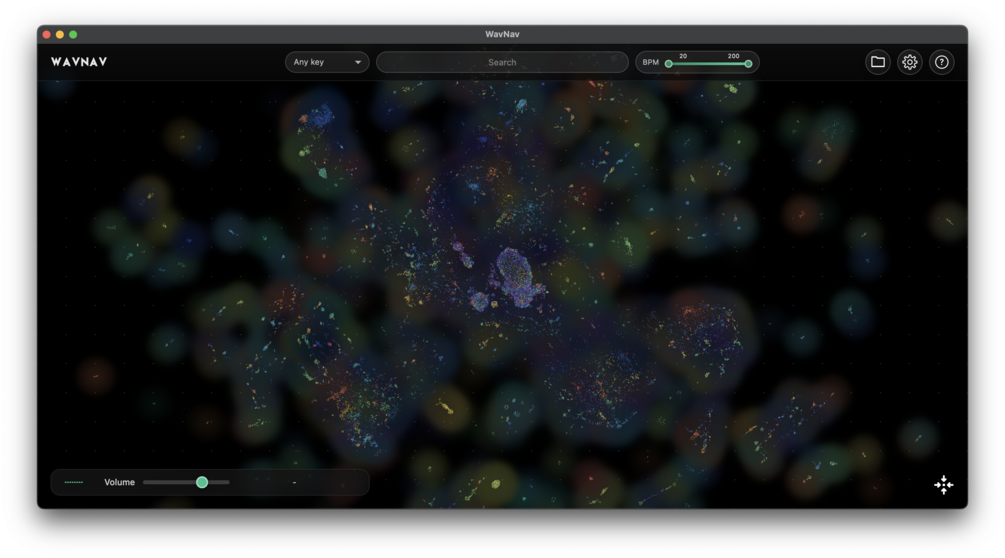Click the red close window button
Screen dimensions: 1005x558
coord(47,35)
